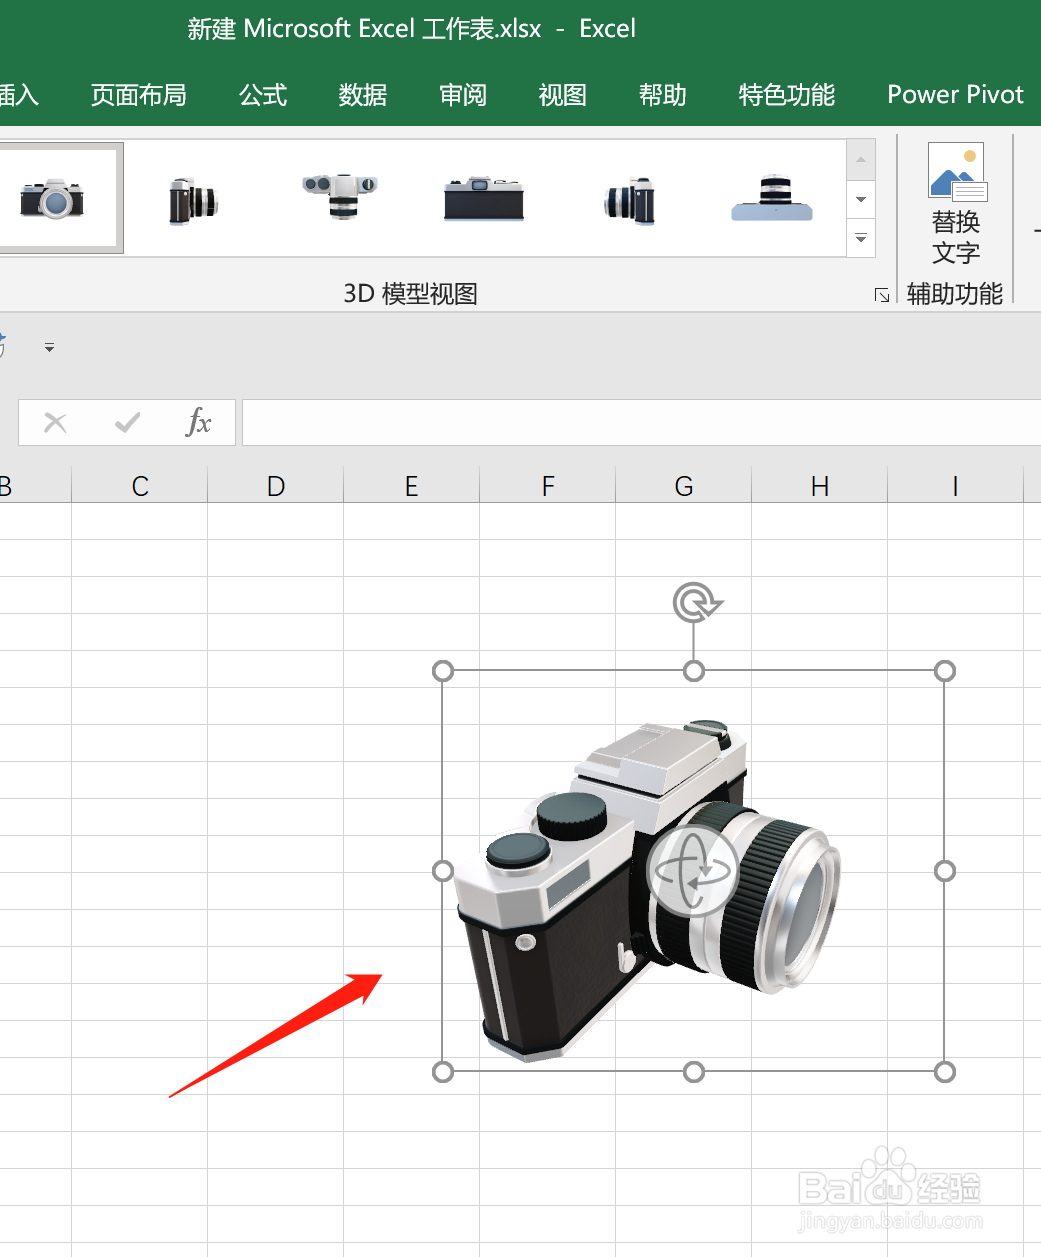Open the Alt Text (替换文字) button
1041x1257 pixels.
click(956, 206)
